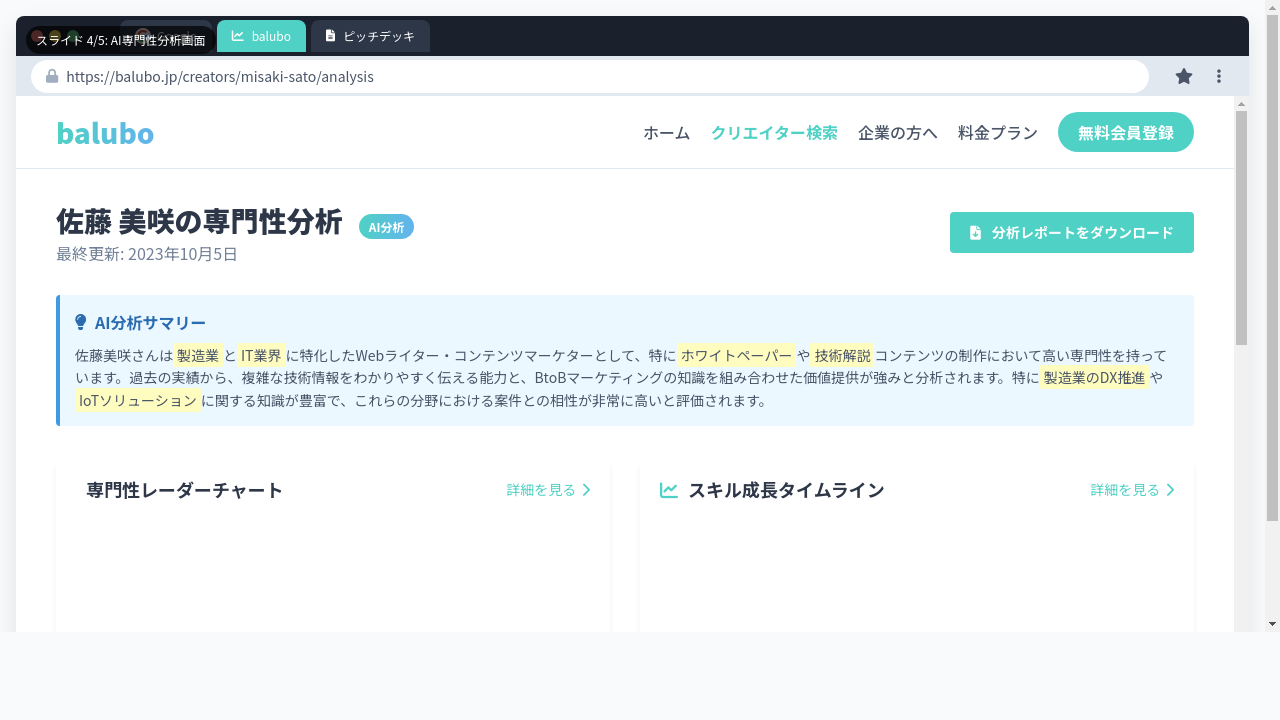This screenshot has height=720, width=1280.
Task: Expand 詳細を見る for 専門性レーダーチャート
Action: pos(549,490)
